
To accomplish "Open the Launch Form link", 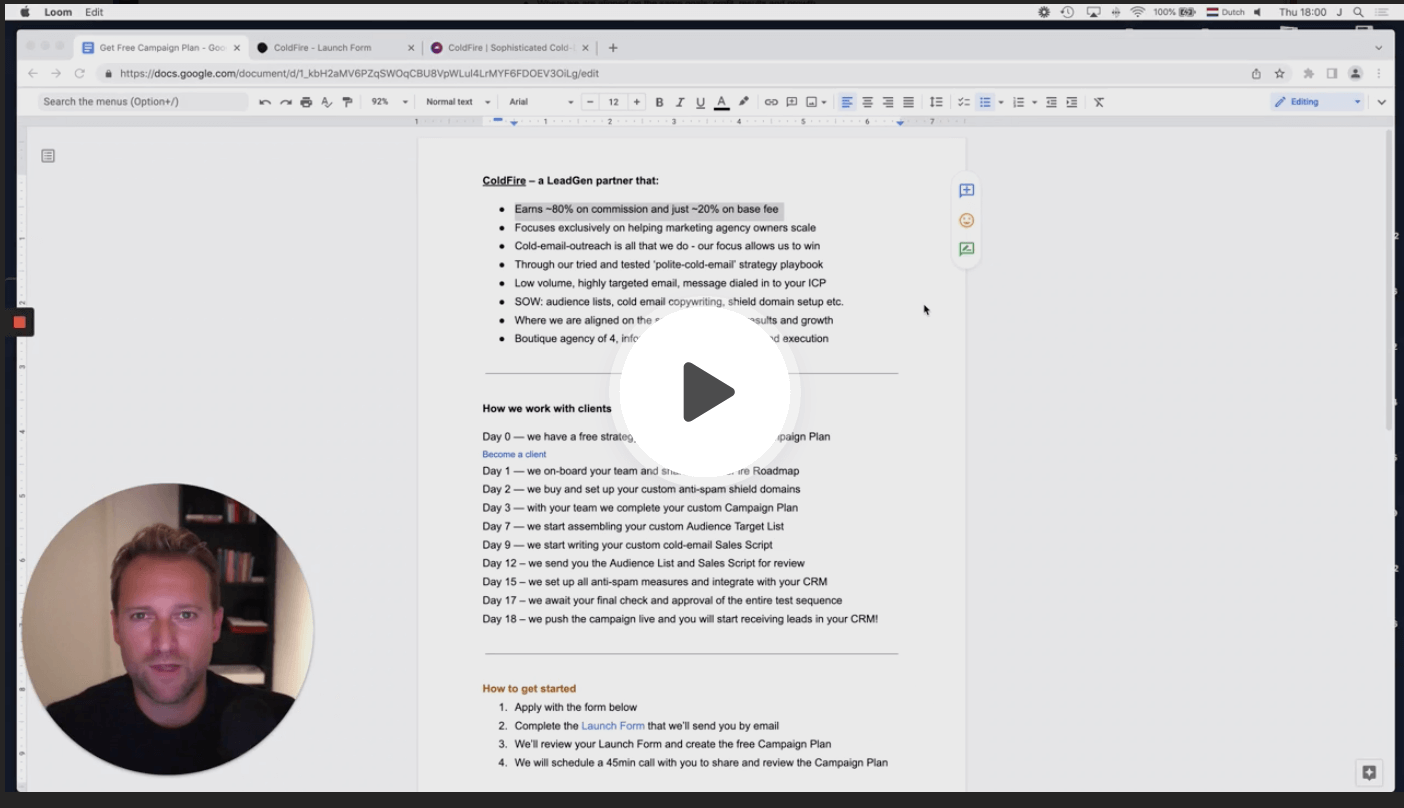I will 613,726.
